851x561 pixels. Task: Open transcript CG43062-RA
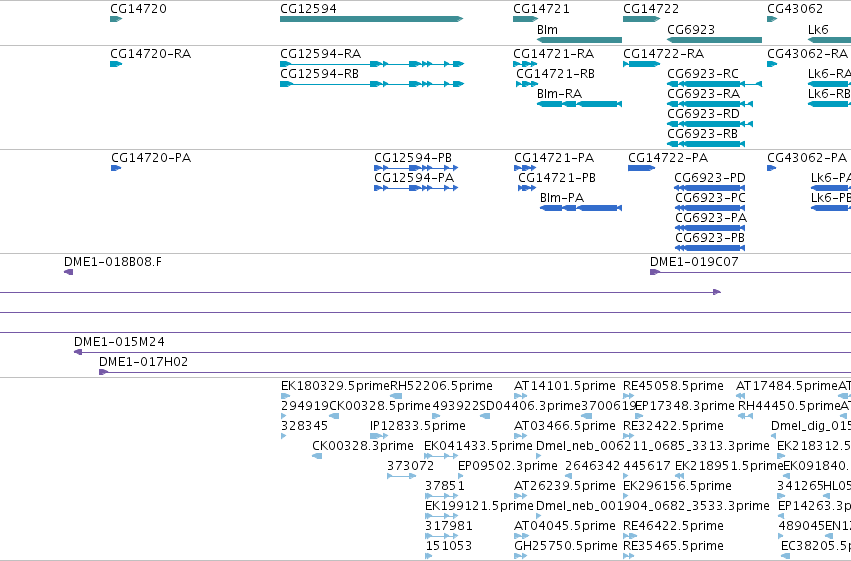click(772, 64)
